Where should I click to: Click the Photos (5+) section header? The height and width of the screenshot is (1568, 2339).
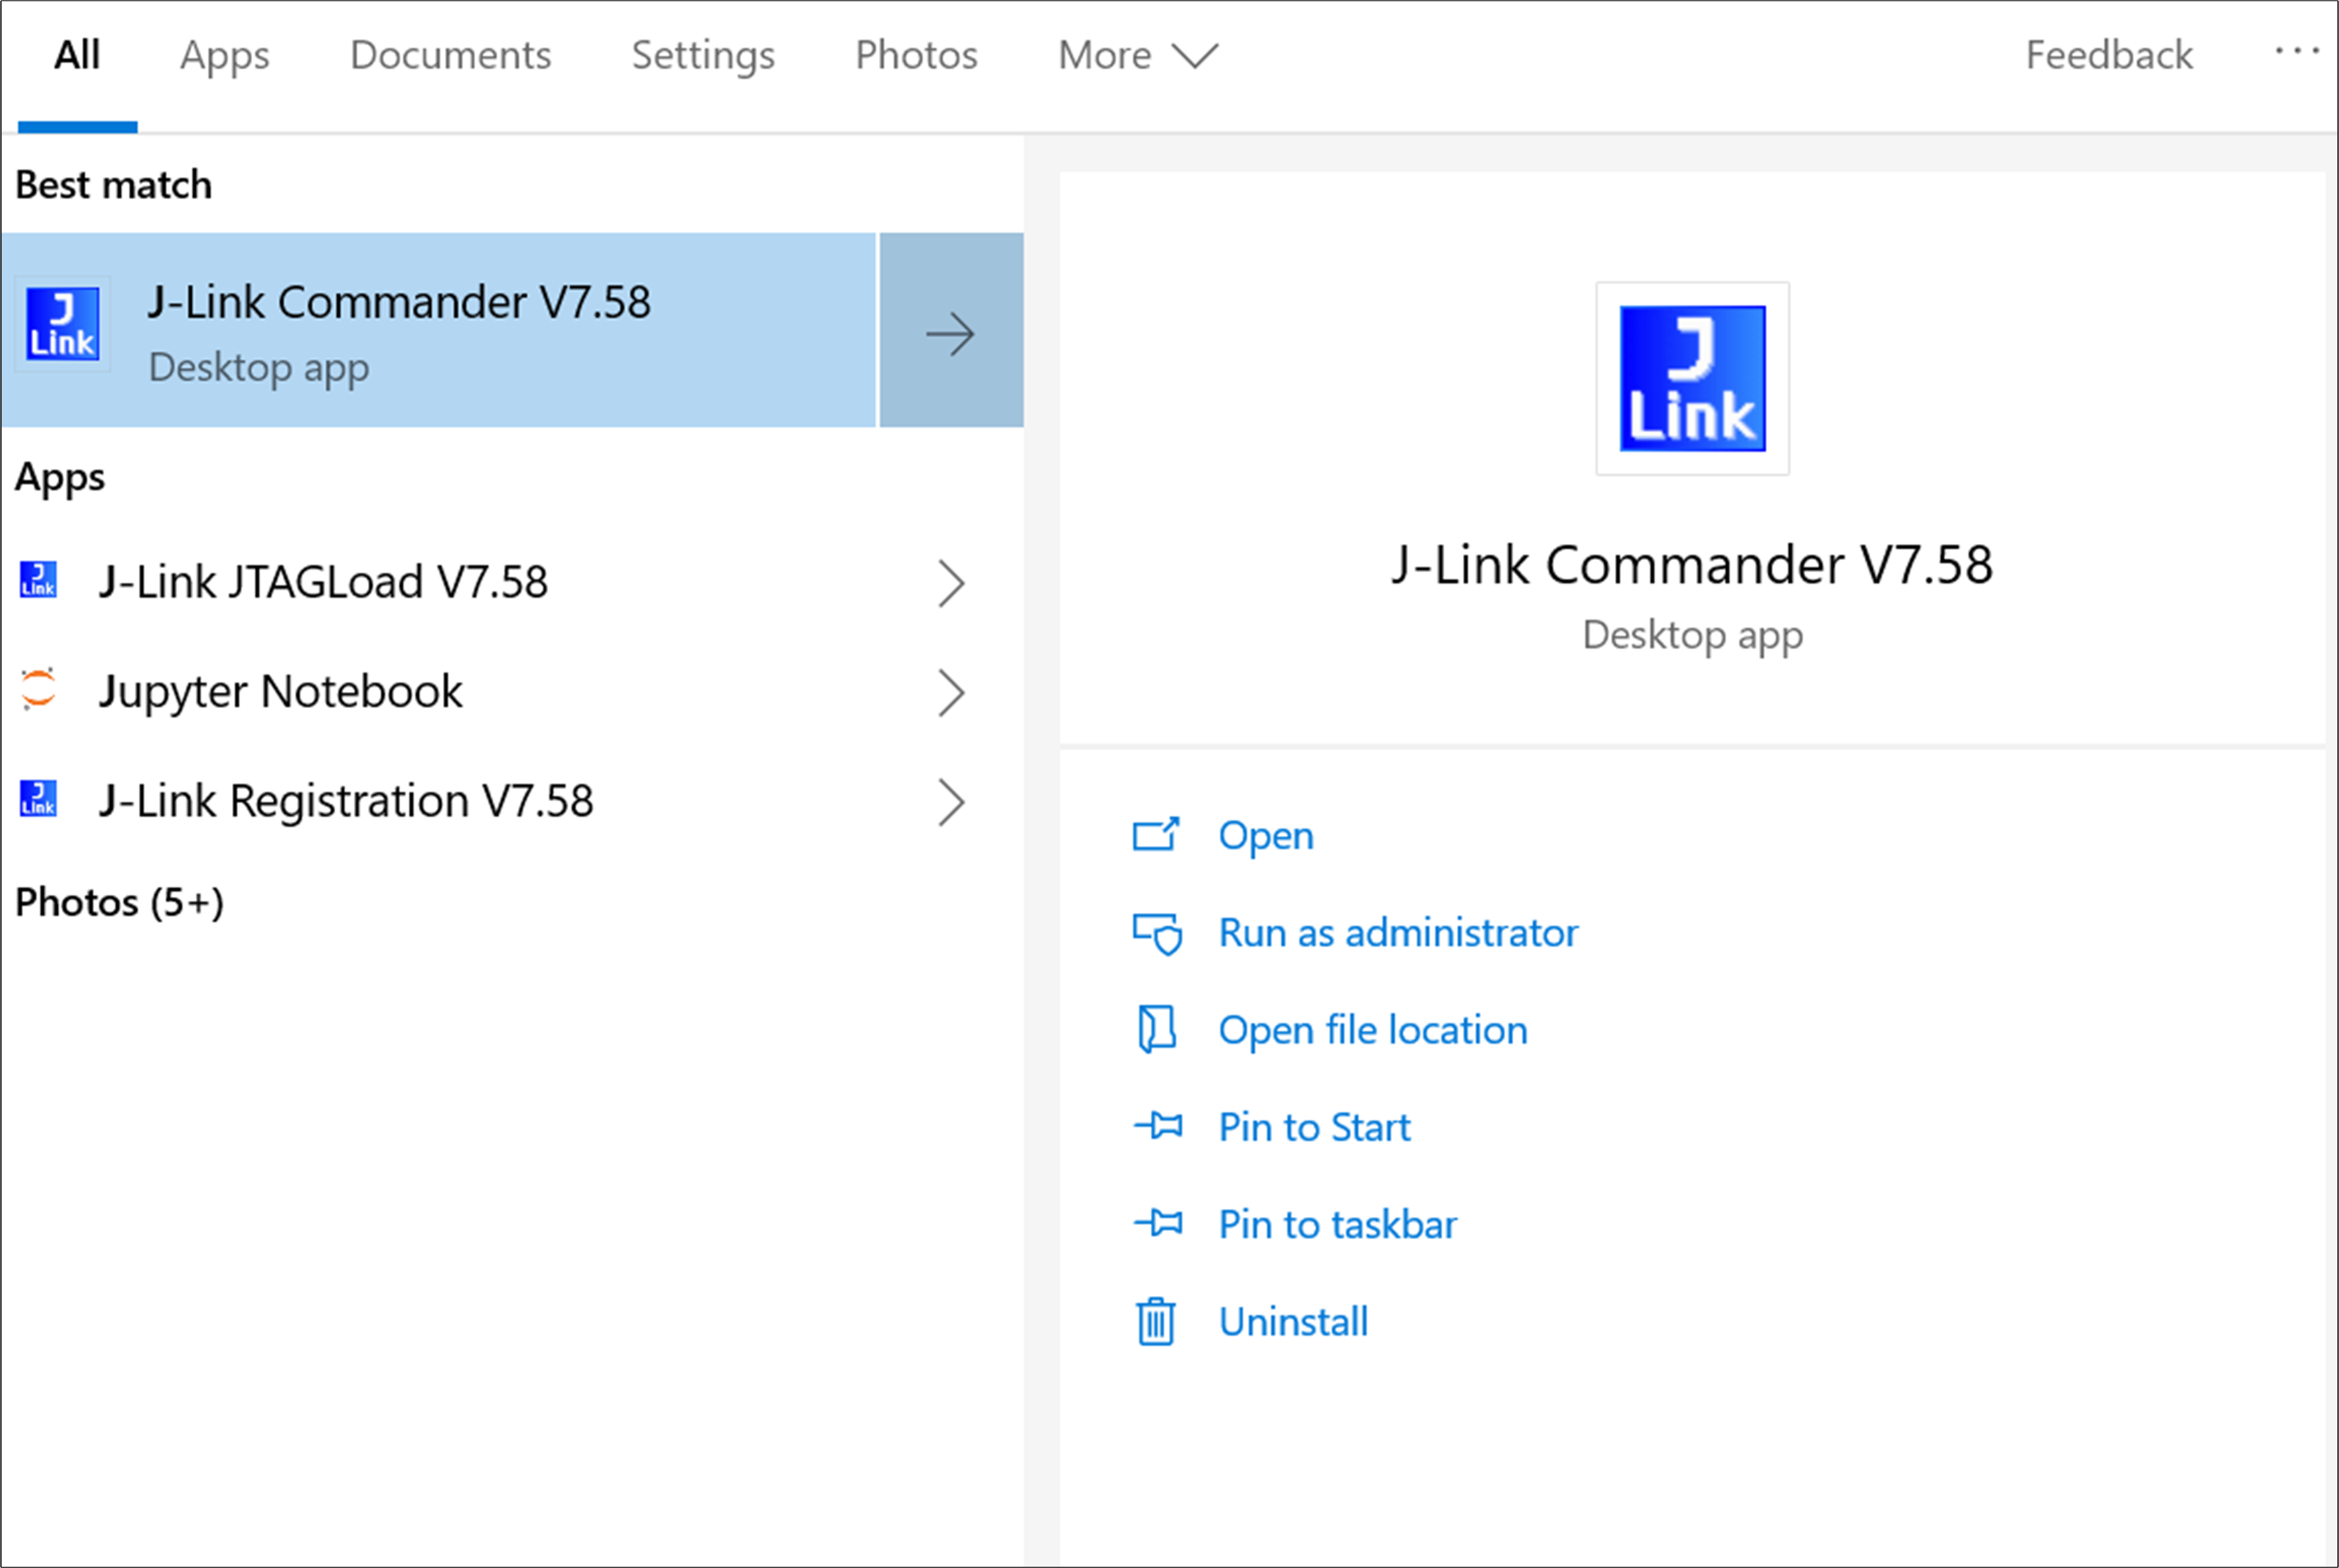(x=119, y=903)
